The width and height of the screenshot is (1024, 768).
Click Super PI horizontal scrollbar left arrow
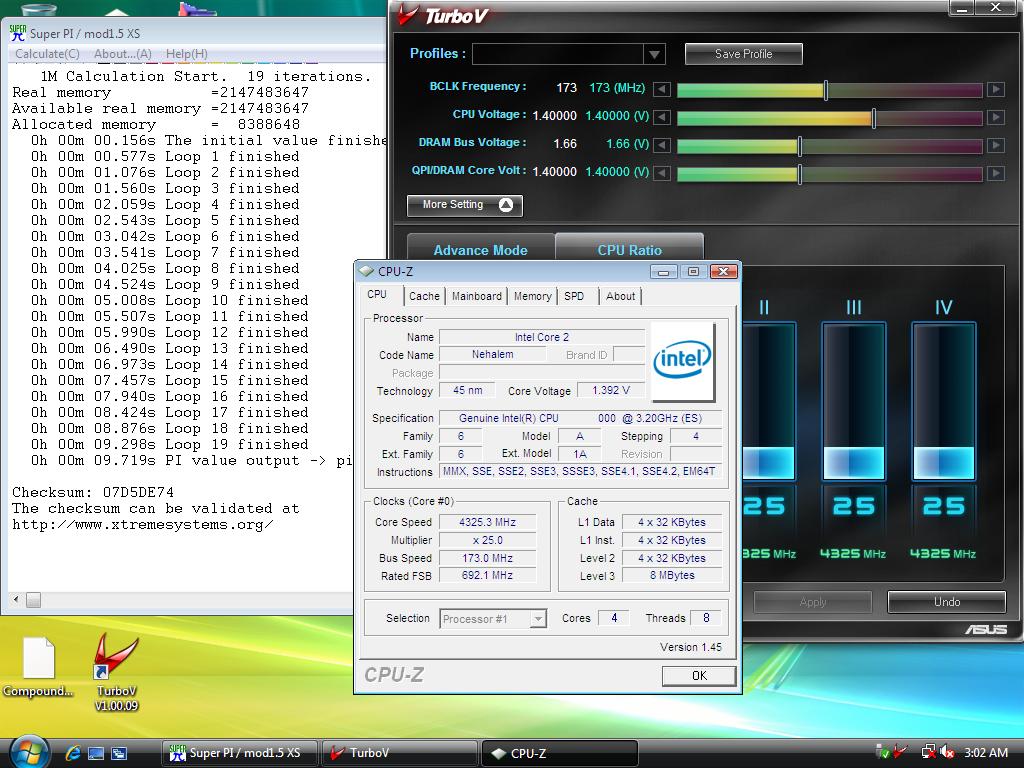point(16,599)
